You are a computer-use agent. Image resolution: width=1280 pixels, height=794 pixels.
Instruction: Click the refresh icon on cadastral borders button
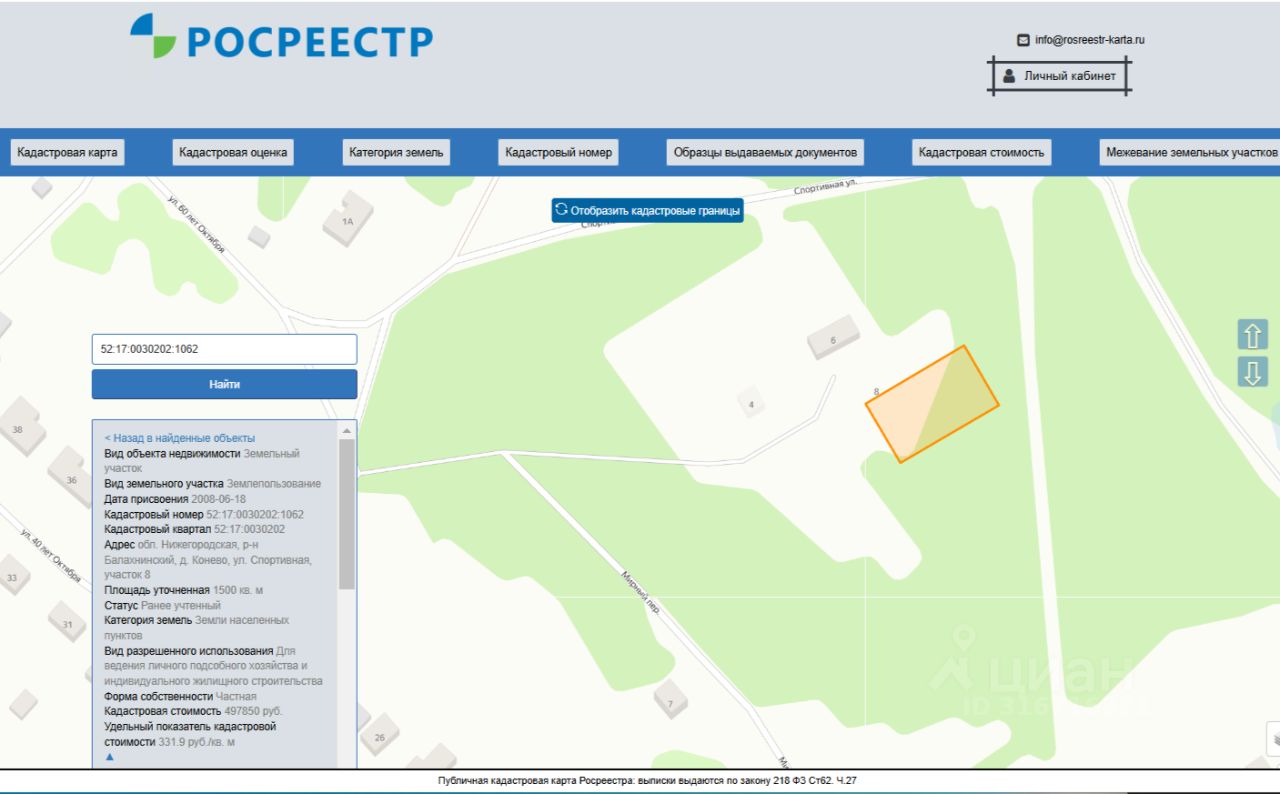(x=561, y=210)
